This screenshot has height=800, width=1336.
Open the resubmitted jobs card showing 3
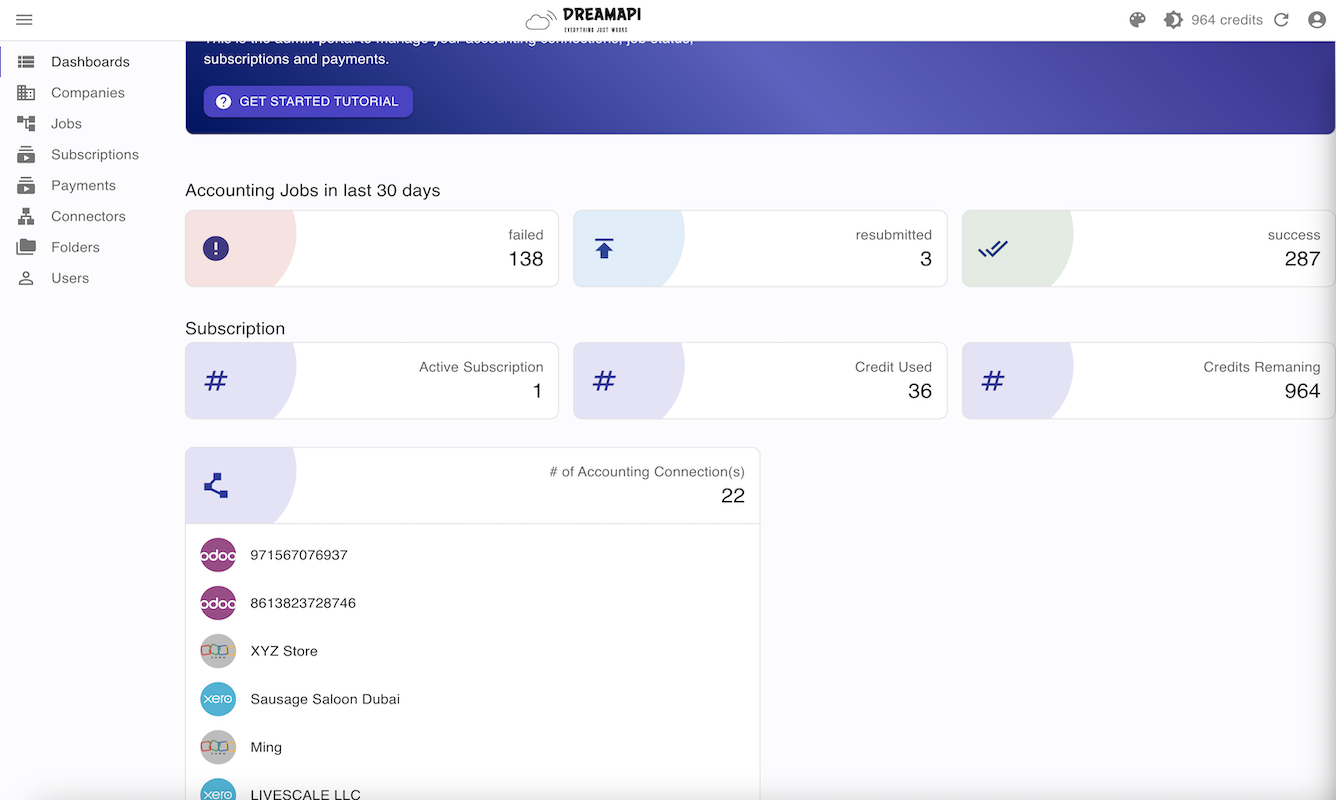[760, 248]
